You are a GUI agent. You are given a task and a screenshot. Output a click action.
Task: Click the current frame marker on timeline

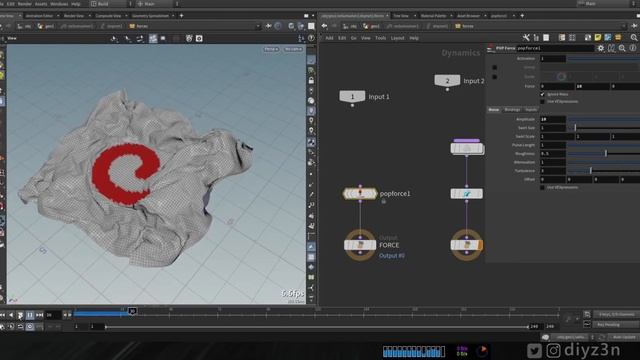pyautogui.click(x=132, y=311)
